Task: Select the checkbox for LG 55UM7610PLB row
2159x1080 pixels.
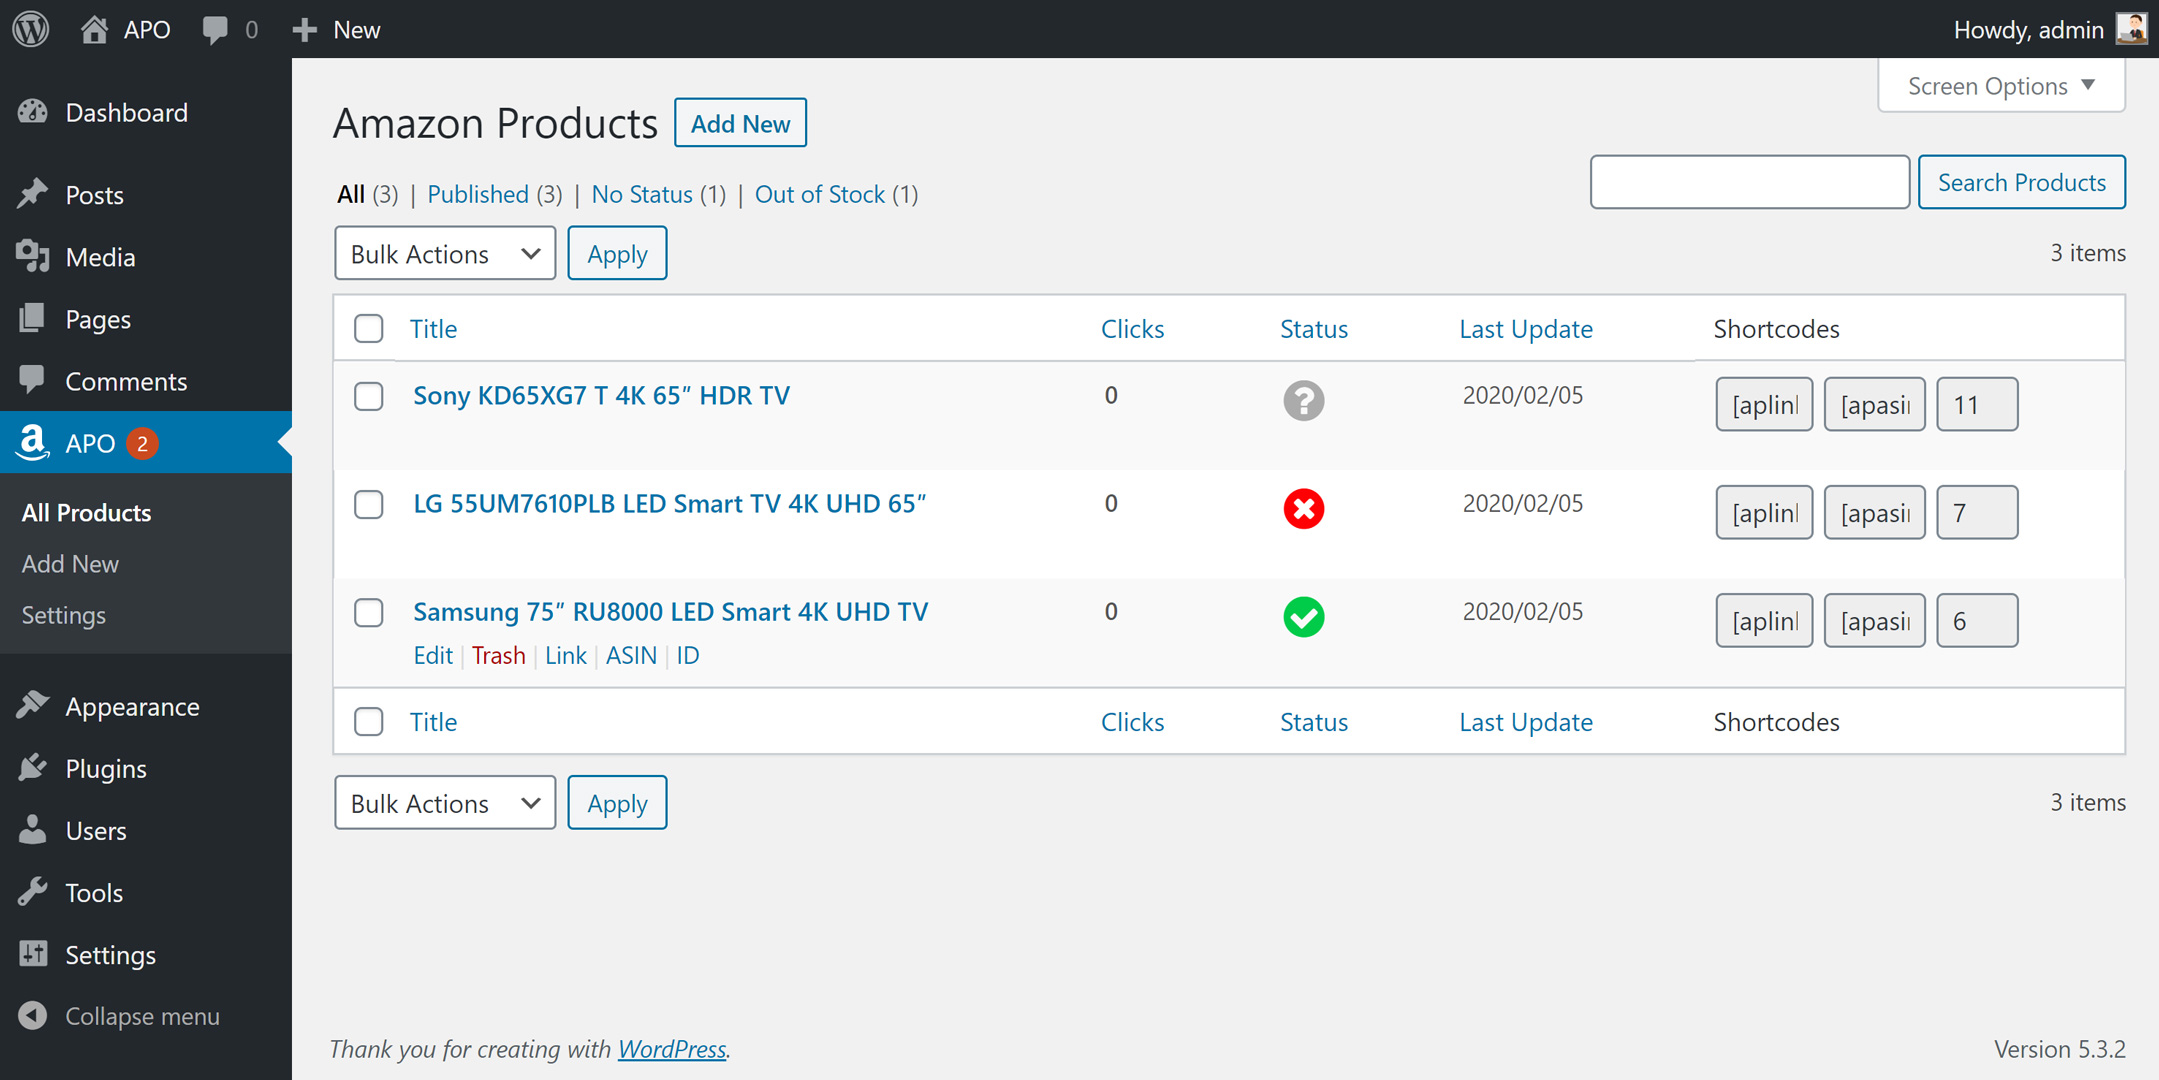Action: [x=368, y=504]
